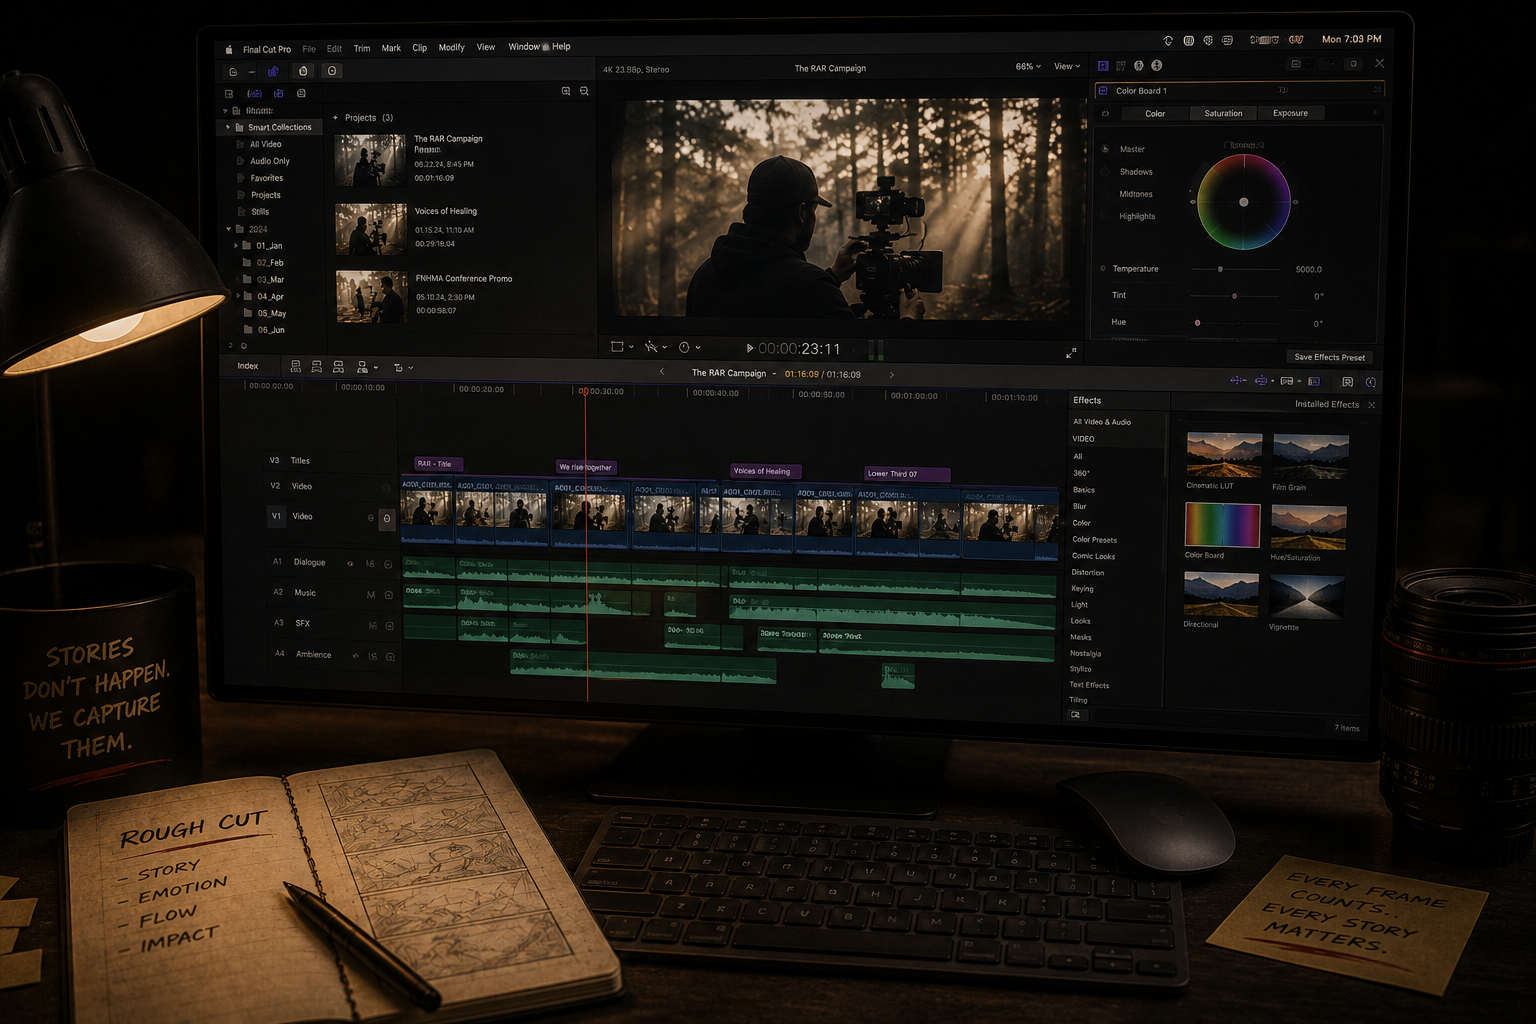Click the zoom-in magnifier in the browser
The height and width of the screenshot is (1024, 1536).
click(x=566, y=91)
